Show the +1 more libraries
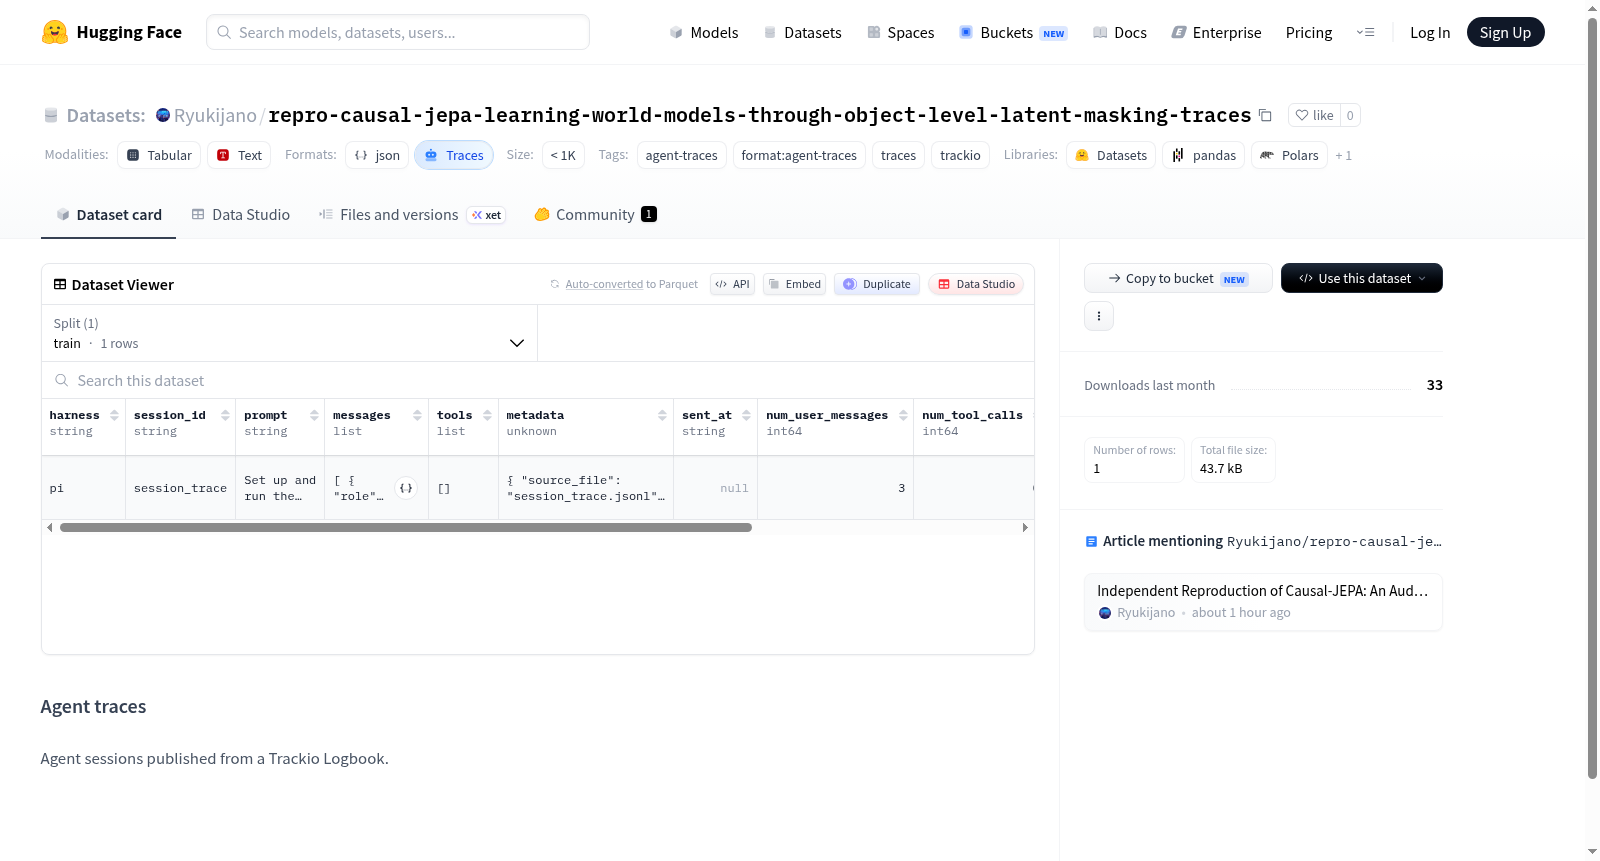 [1343, 155]
